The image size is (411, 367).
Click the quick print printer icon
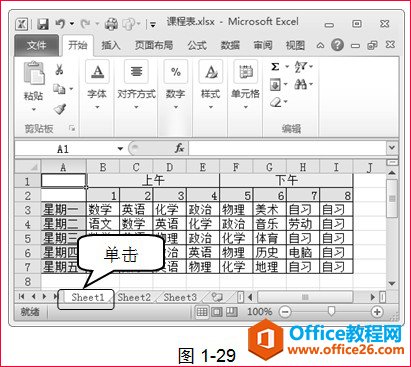coord(111,24)
